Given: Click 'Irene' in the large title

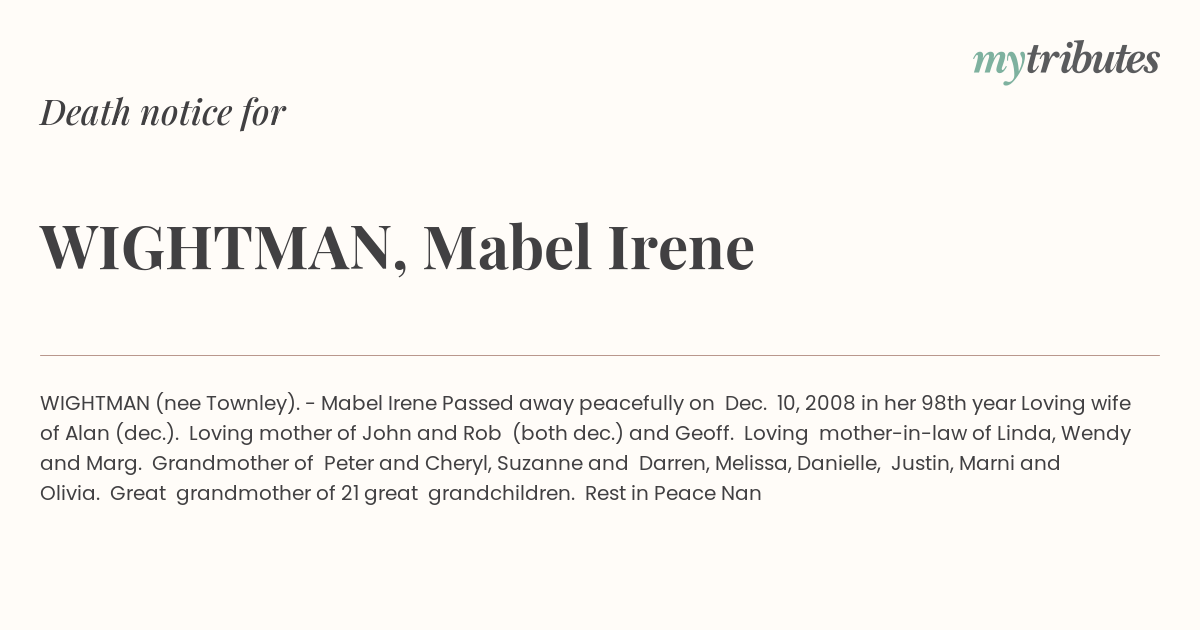Looking at the screenshot, I should 681,247.
